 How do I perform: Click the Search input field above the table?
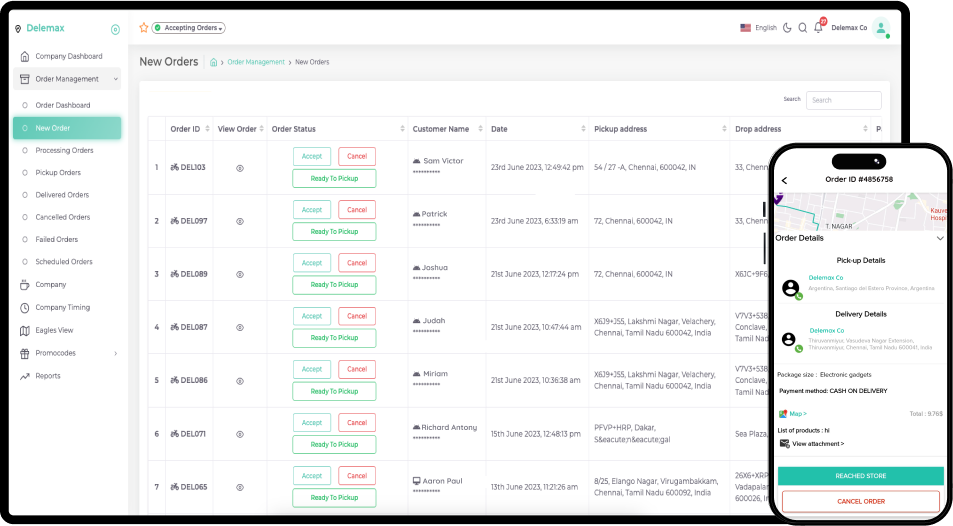point(844,100)
